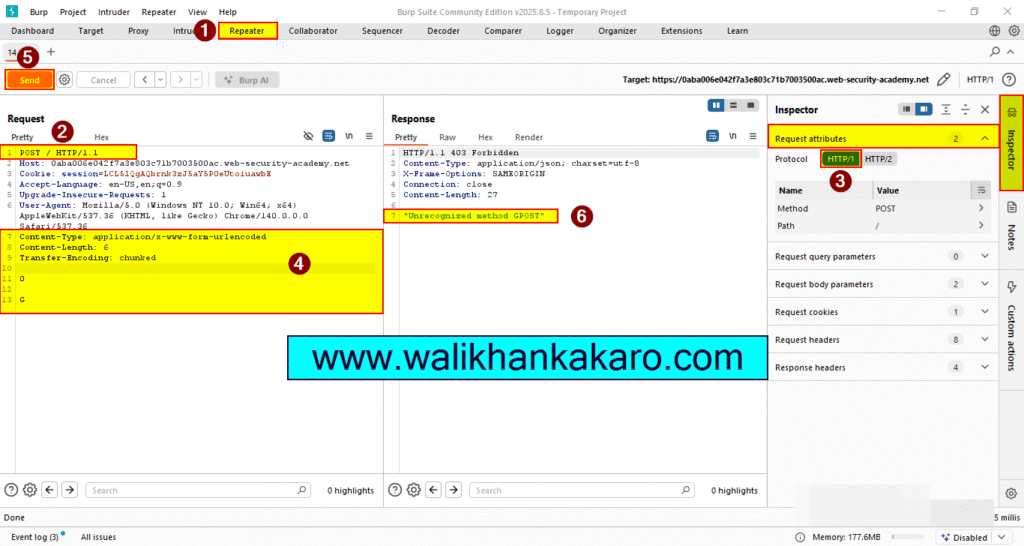The width and height of the screenshot is (1024, 546).
Task: Open Custom actions side panel
Action: tap(1011, 327)
